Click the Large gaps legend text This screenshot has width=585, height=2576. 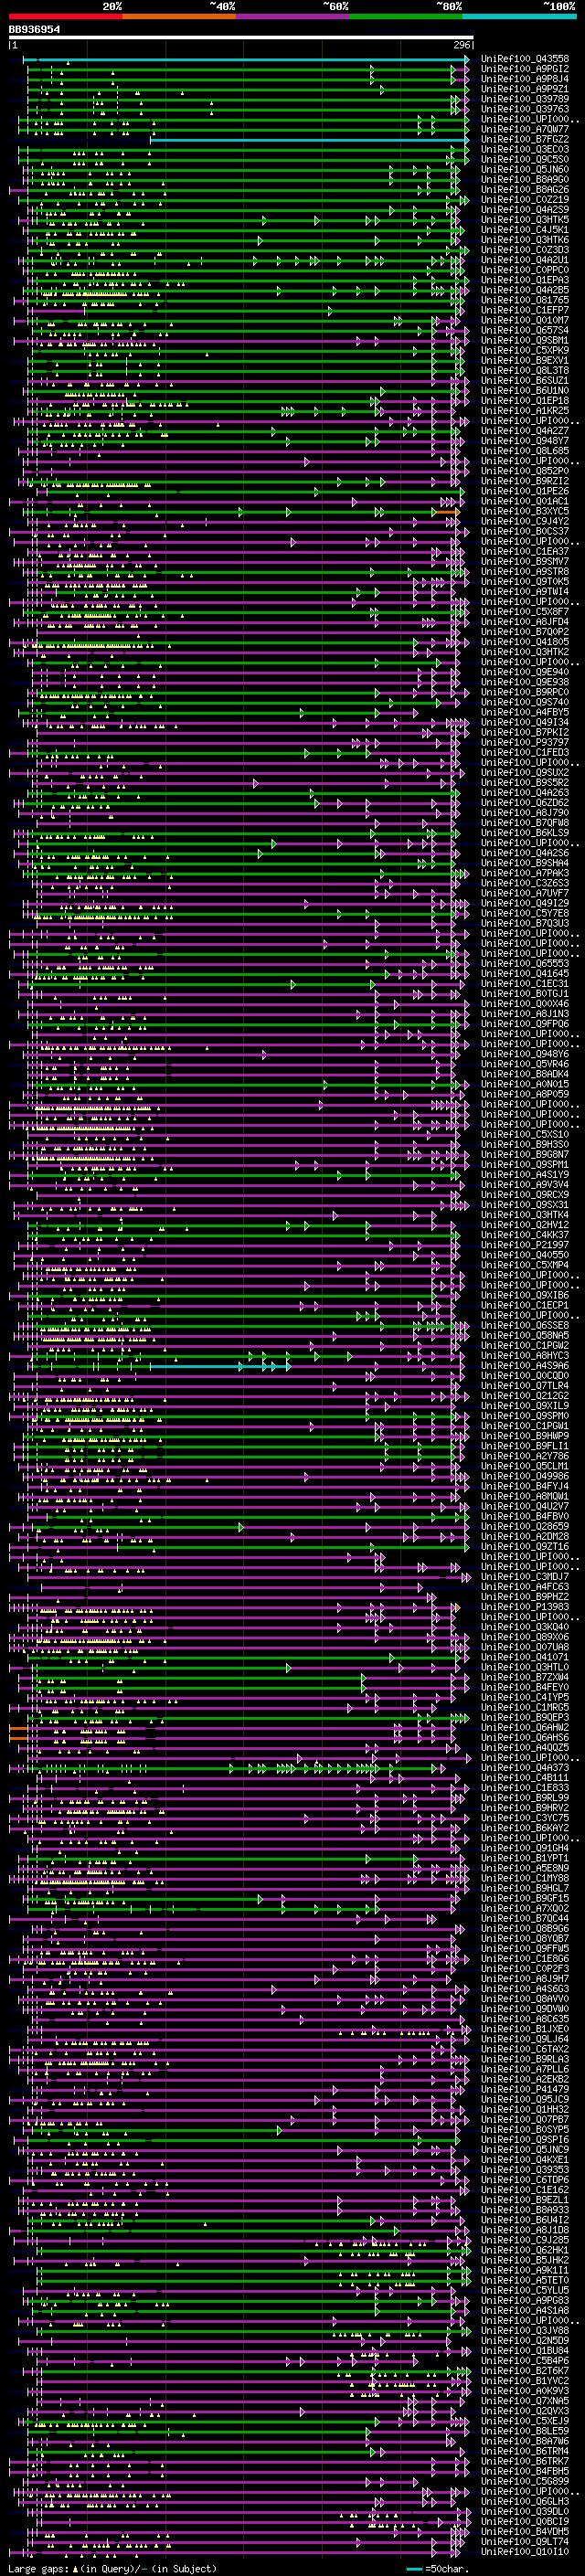[x=112, y=2569]
